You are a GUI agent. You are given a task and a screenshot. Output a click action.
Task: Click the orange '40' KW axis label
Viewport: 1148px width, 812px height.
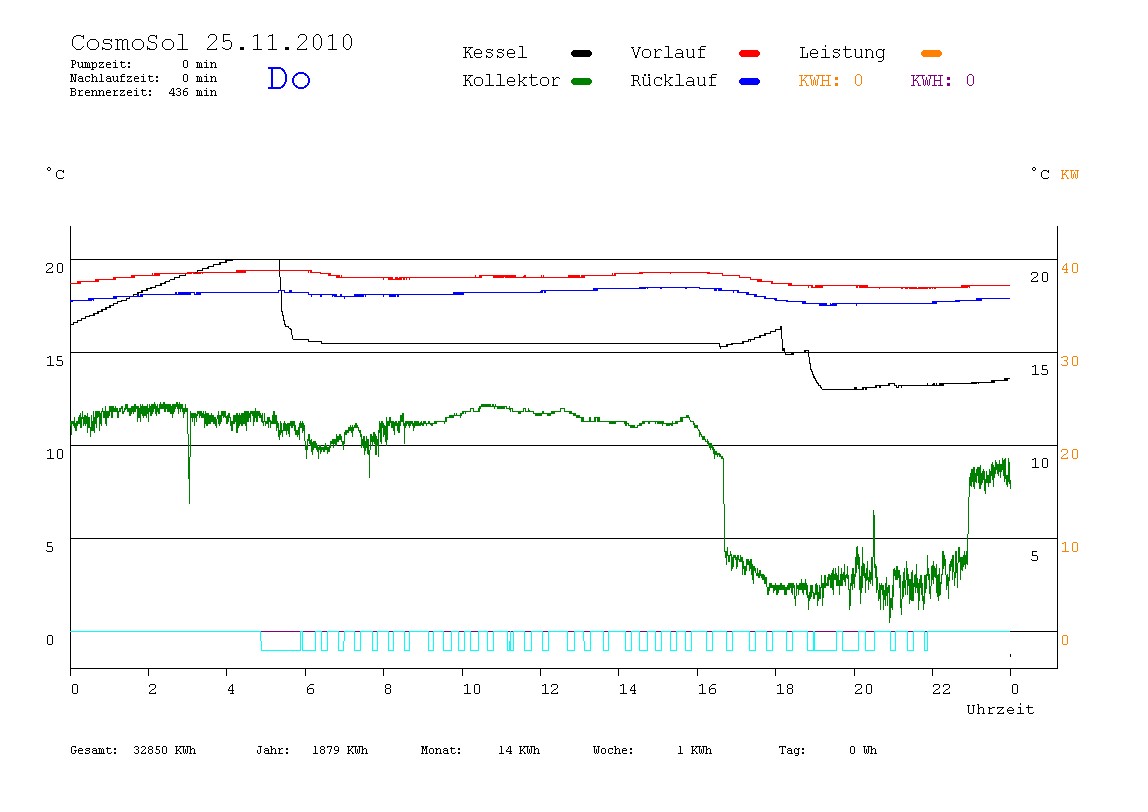click(x=1070, y=268)
